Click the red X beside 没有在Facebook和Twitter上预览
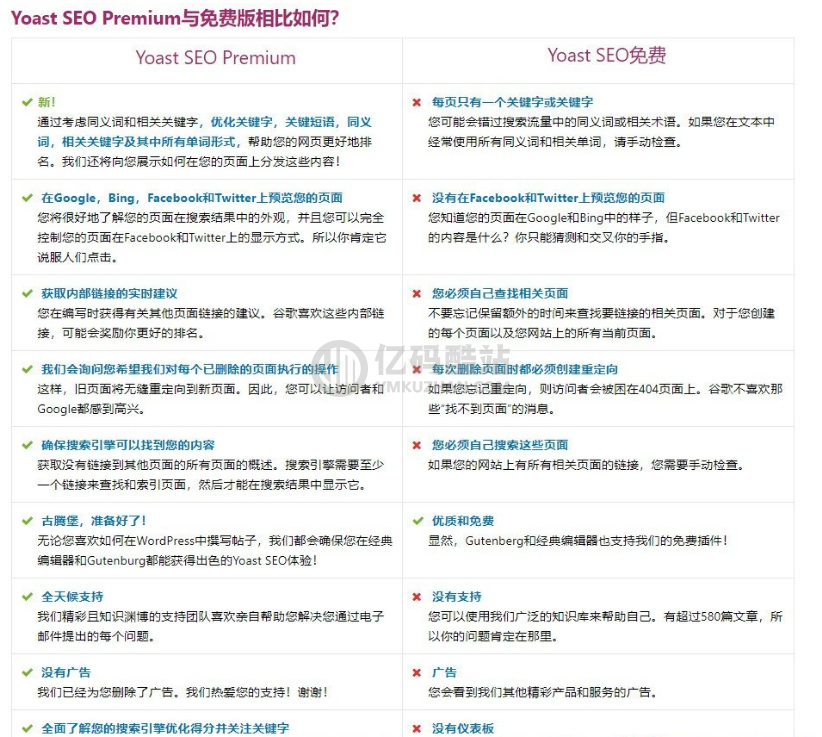This screenshot has height=737, width=822. (x=417, y=198)
